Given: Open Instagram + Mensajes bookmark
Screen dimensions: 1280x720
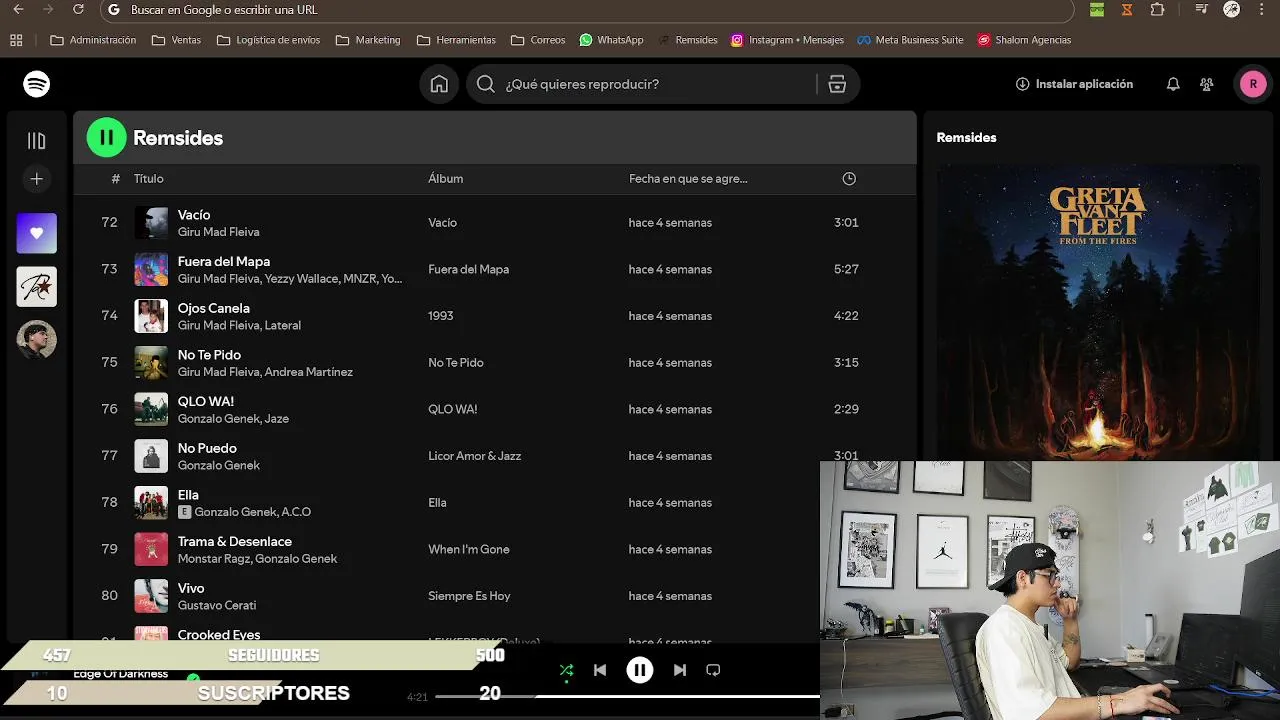Looking at the screenshot, I should click(787, 40).
